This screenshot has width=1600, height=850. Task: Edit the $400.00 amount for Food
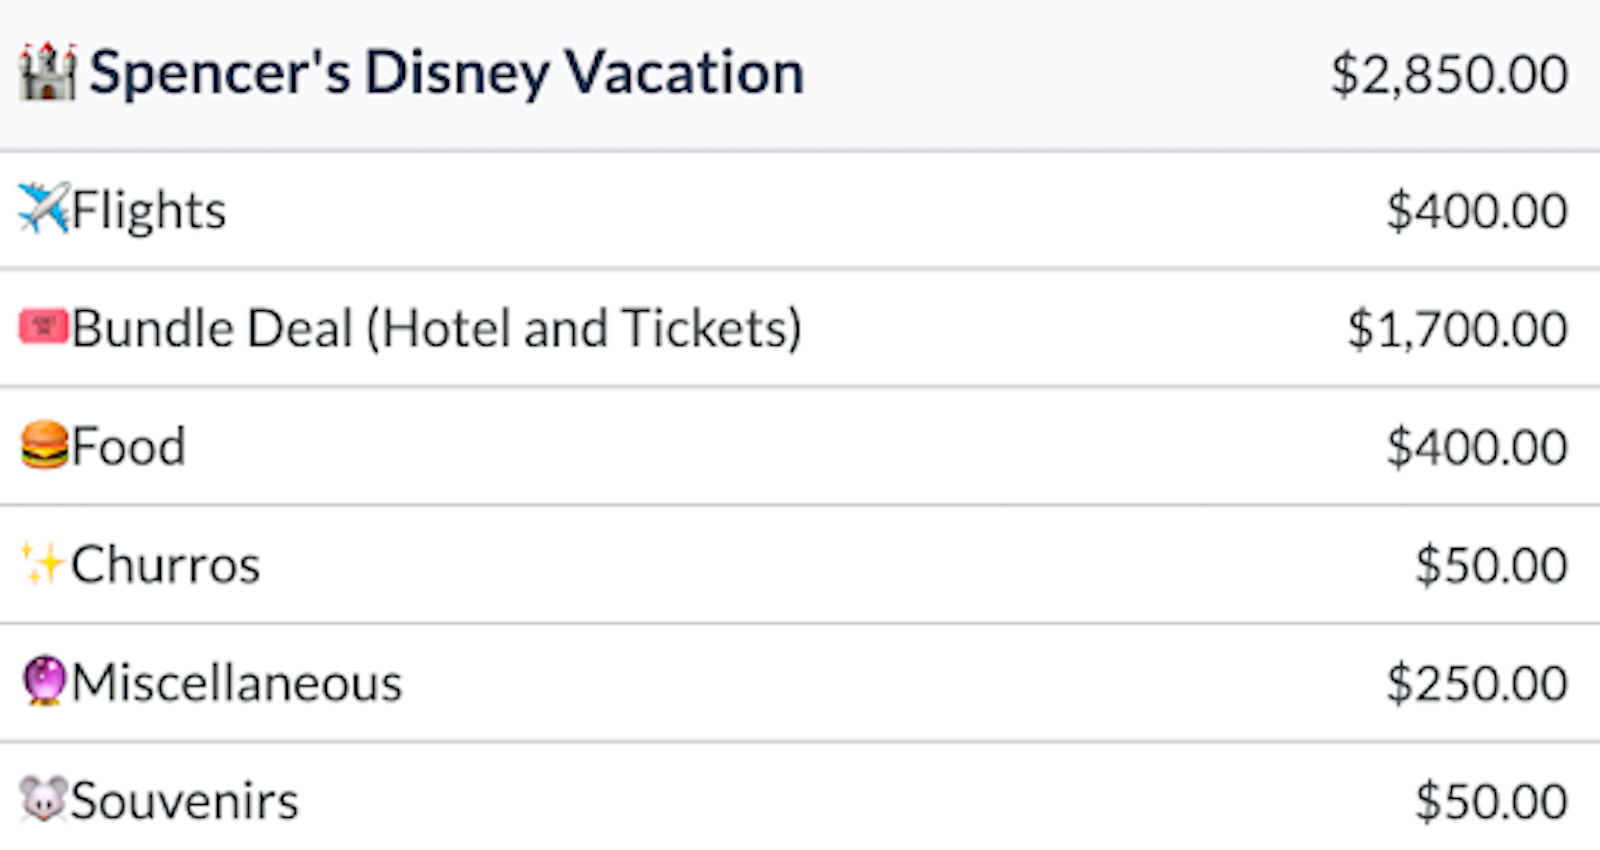click(1477, 447)
